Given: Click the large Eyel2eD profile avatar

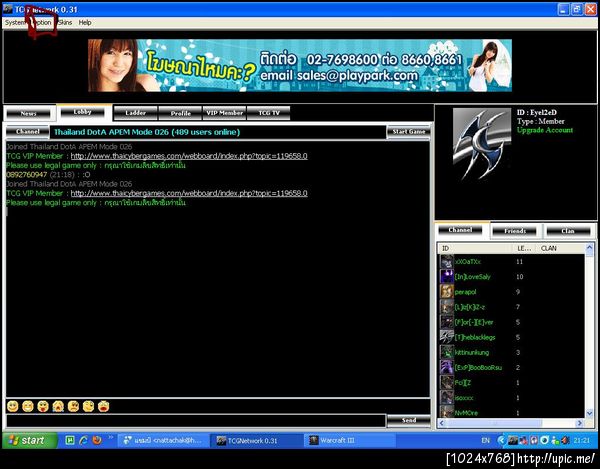Looking at the screenshot, I should coord(482,144).
